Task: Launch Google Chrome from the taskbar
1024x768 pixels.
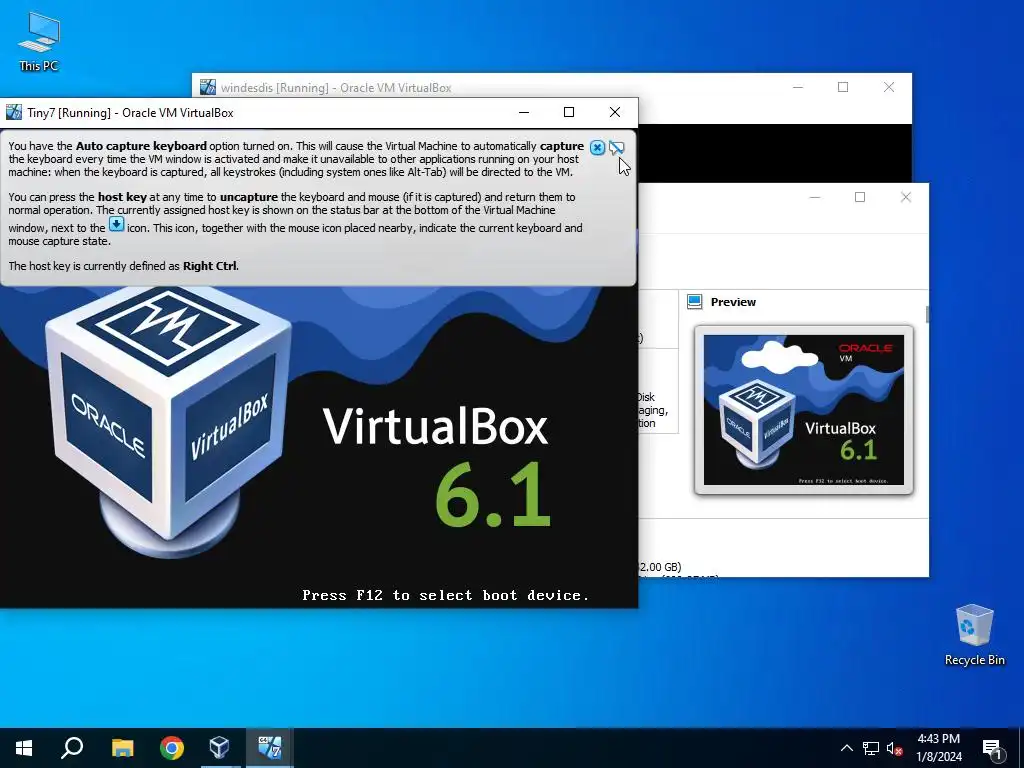Action: click(x=172, y=748)
